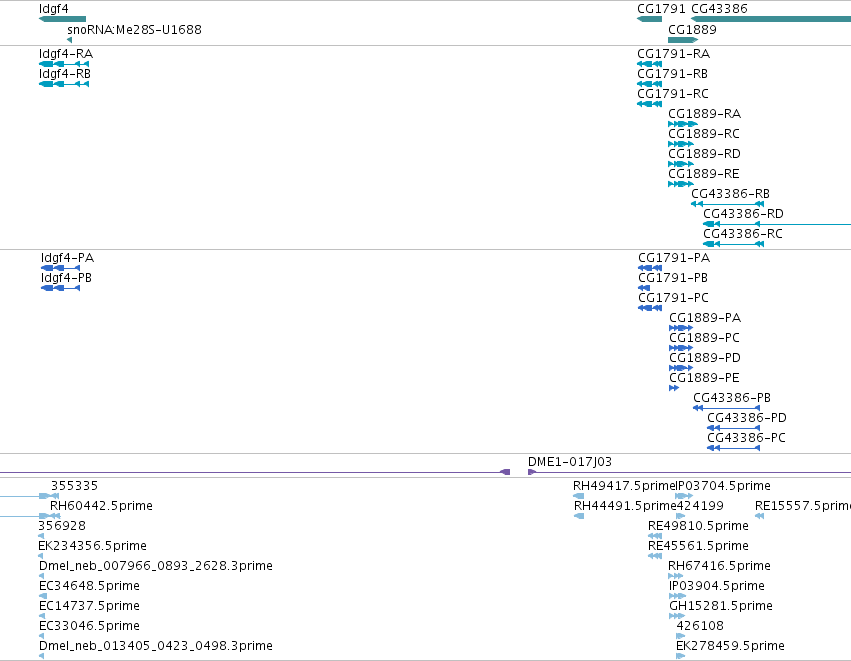Open EST GH15281.5prime
The width and height of the screenshot is (851, 661).
coord(721,606)
